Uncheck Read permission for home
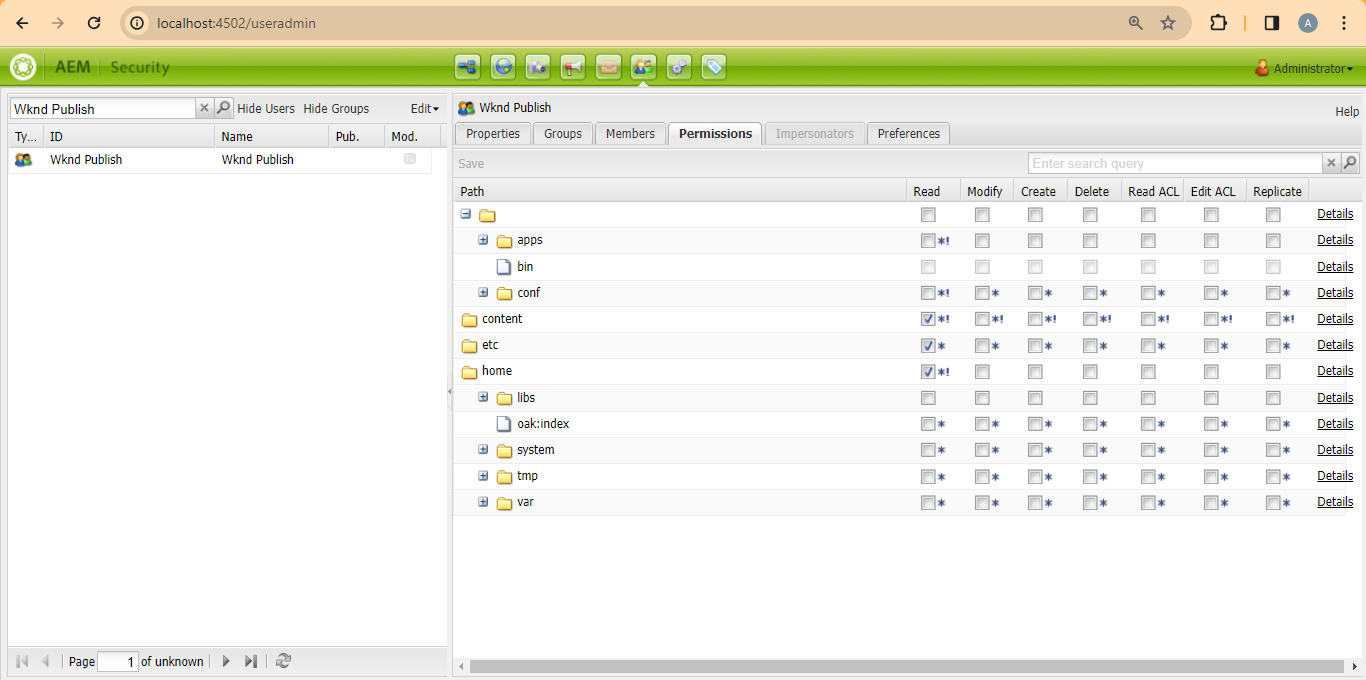This screenshot has height=680, width=1366. pyautogui.click(x=928, y=371)
